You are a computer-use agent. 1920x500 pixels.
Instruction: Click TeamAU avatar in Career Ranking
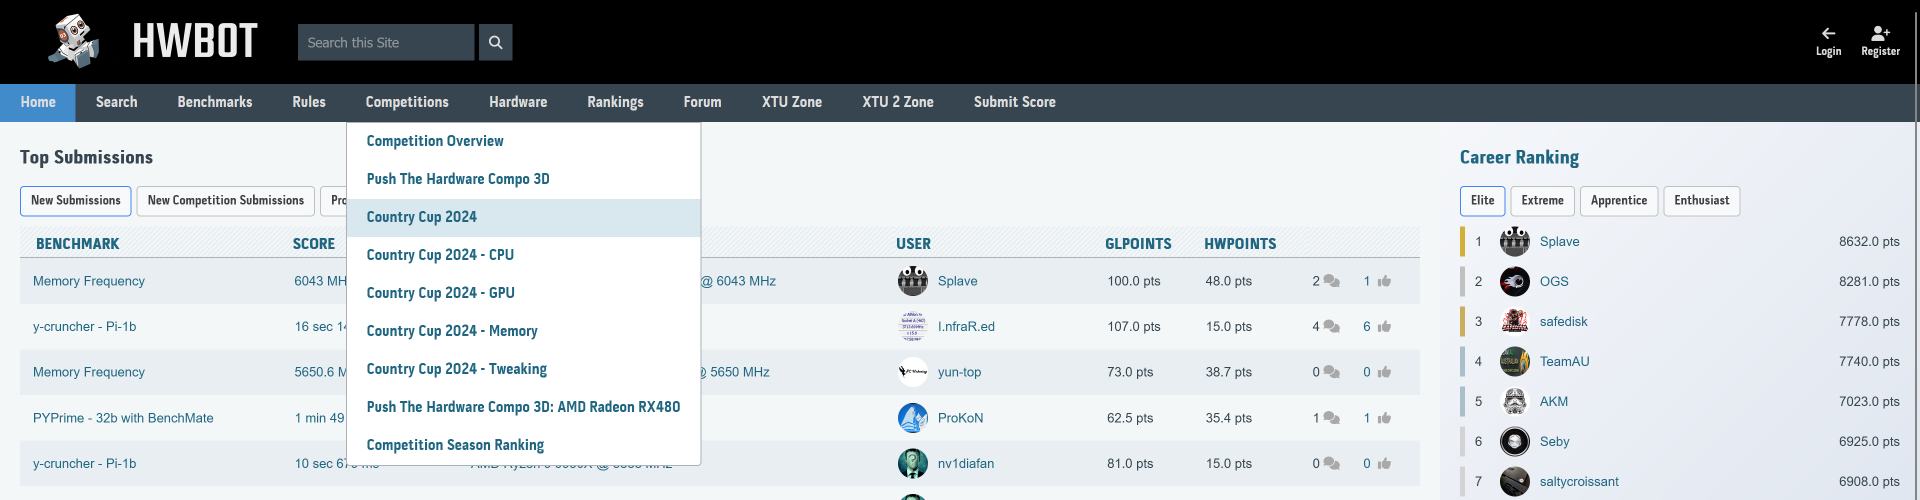(1515, 361)
